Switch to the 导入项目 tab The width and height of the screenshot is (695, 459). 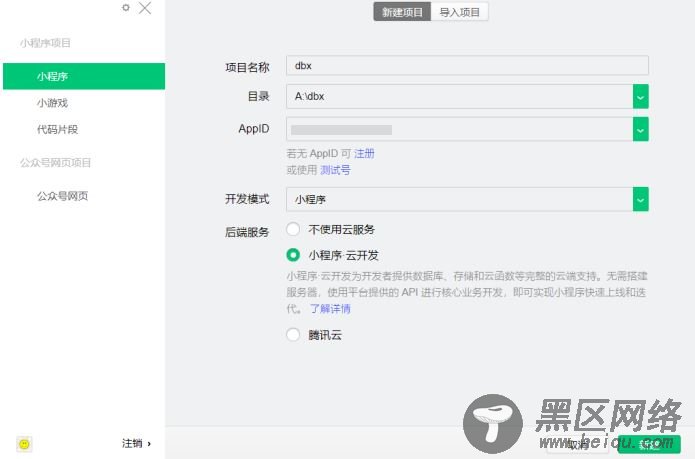pos(460,12)
